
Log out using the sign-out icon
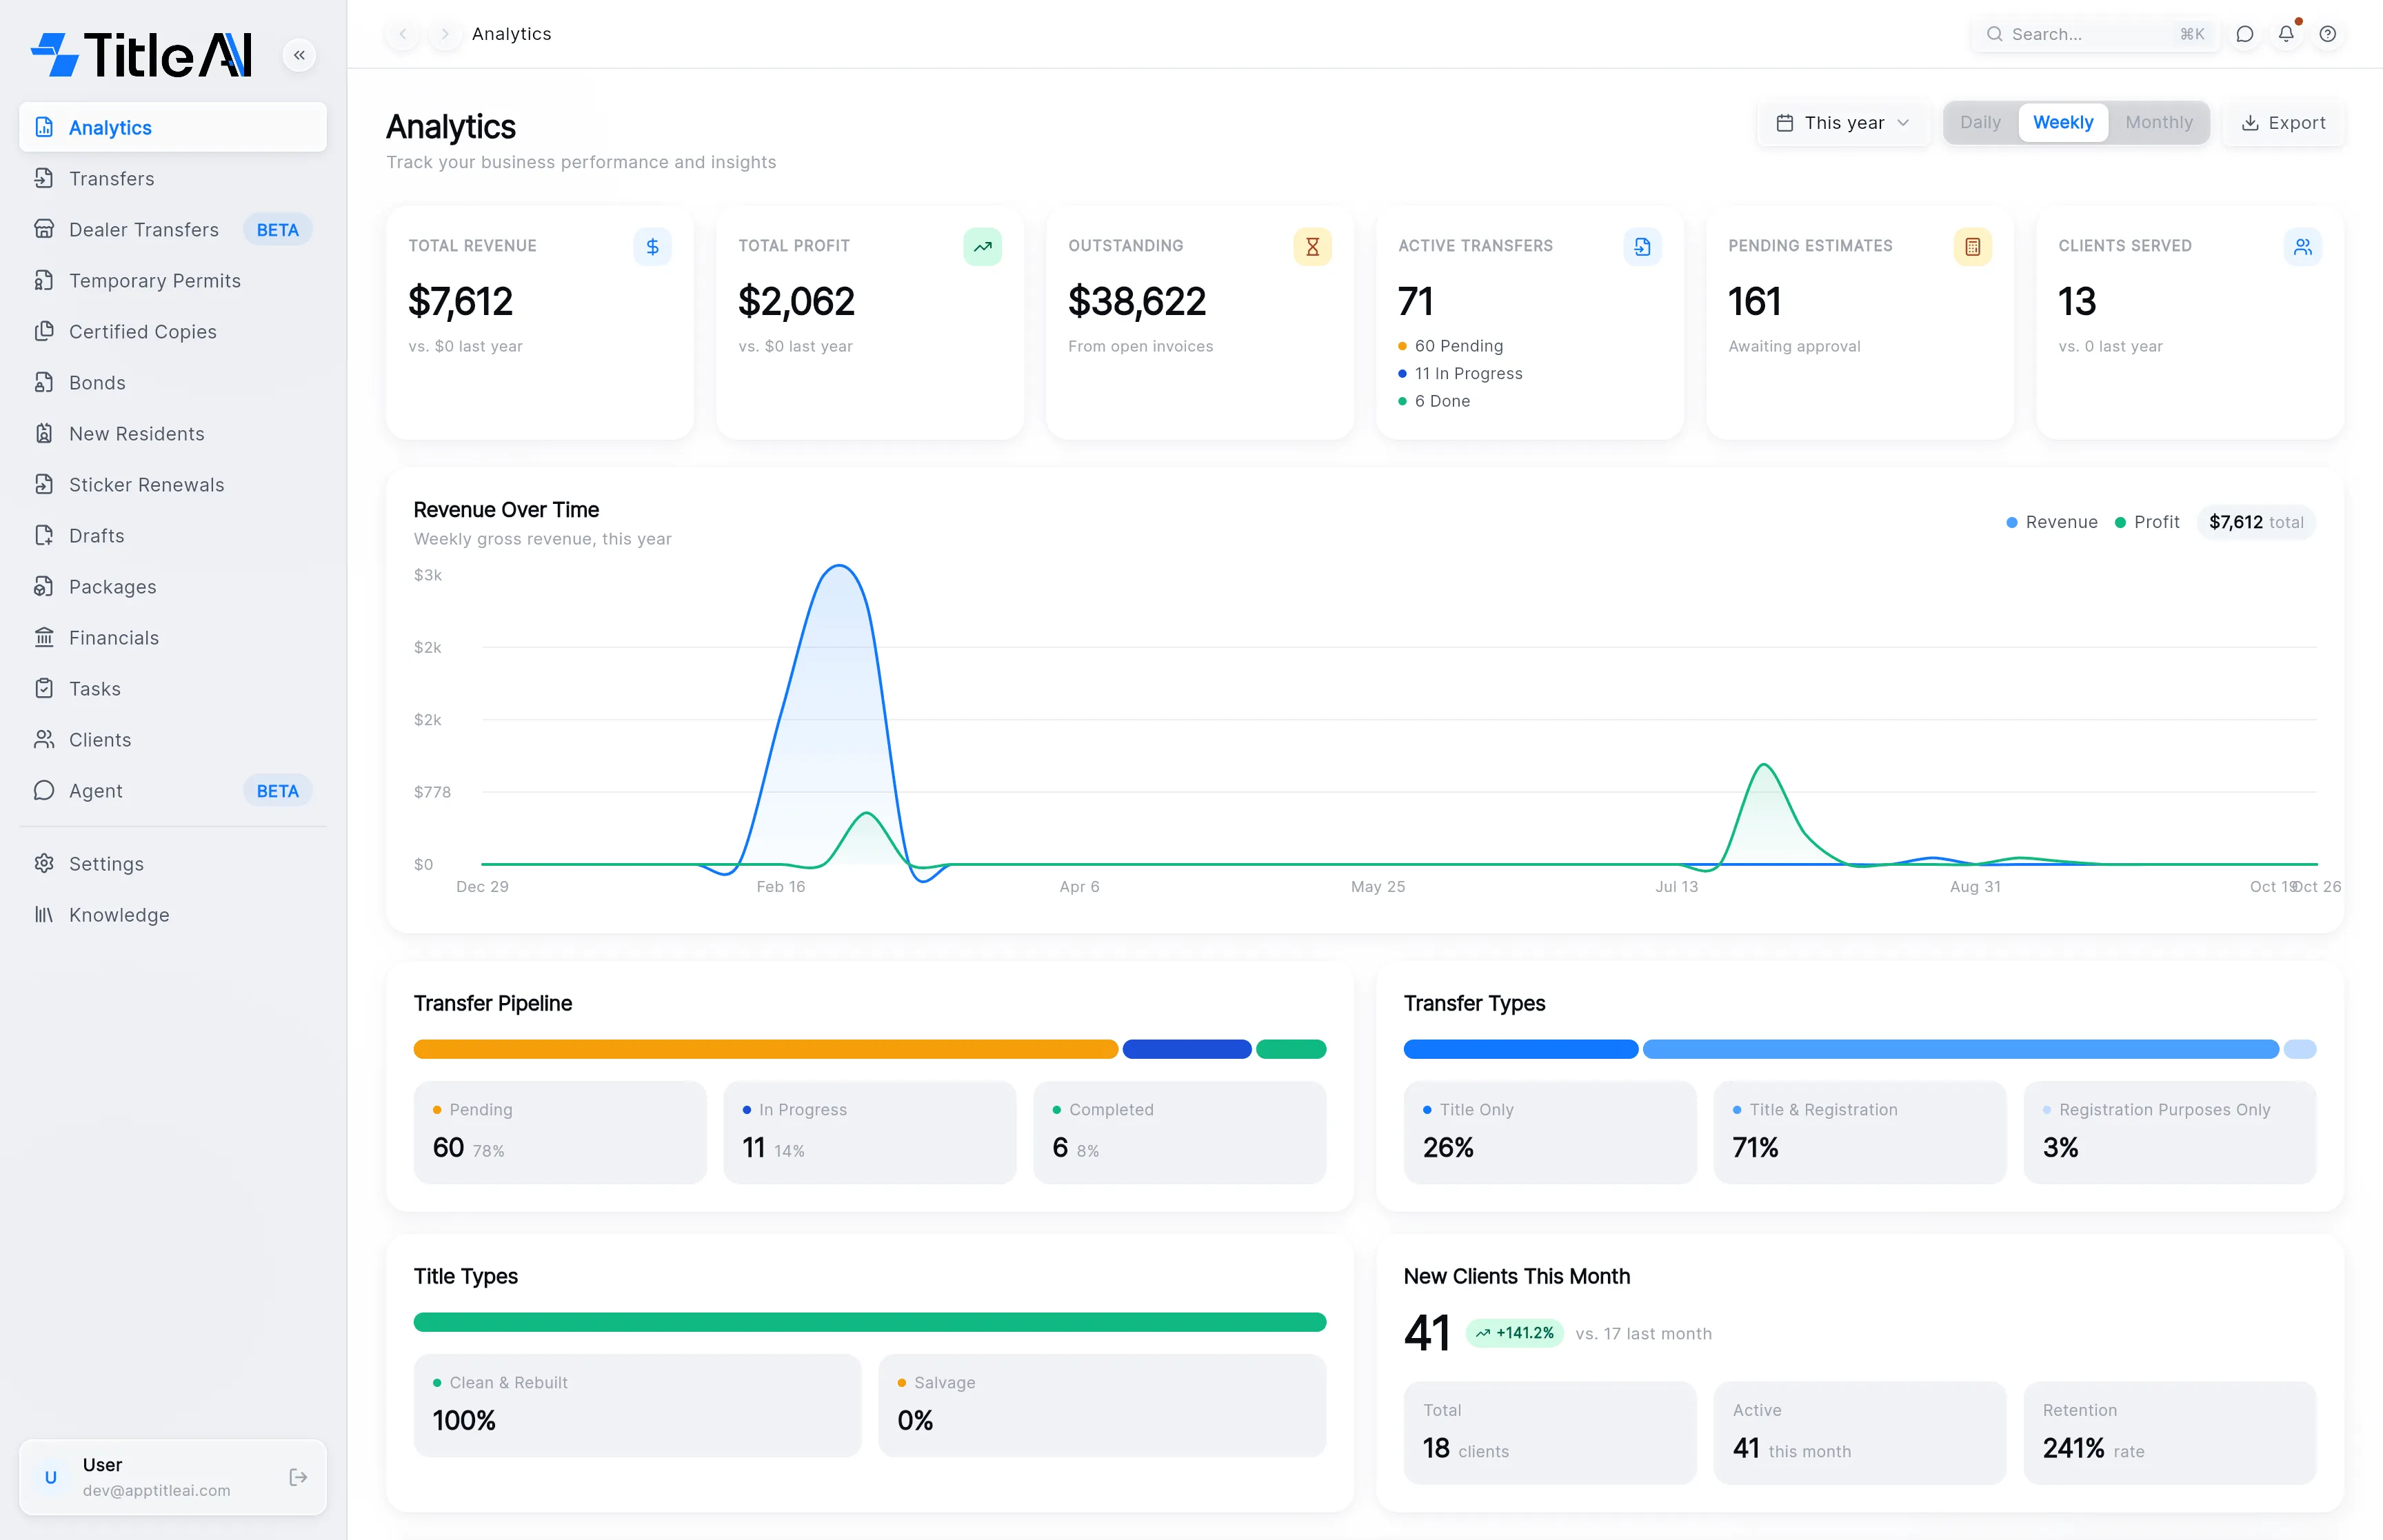[298, 1477]
